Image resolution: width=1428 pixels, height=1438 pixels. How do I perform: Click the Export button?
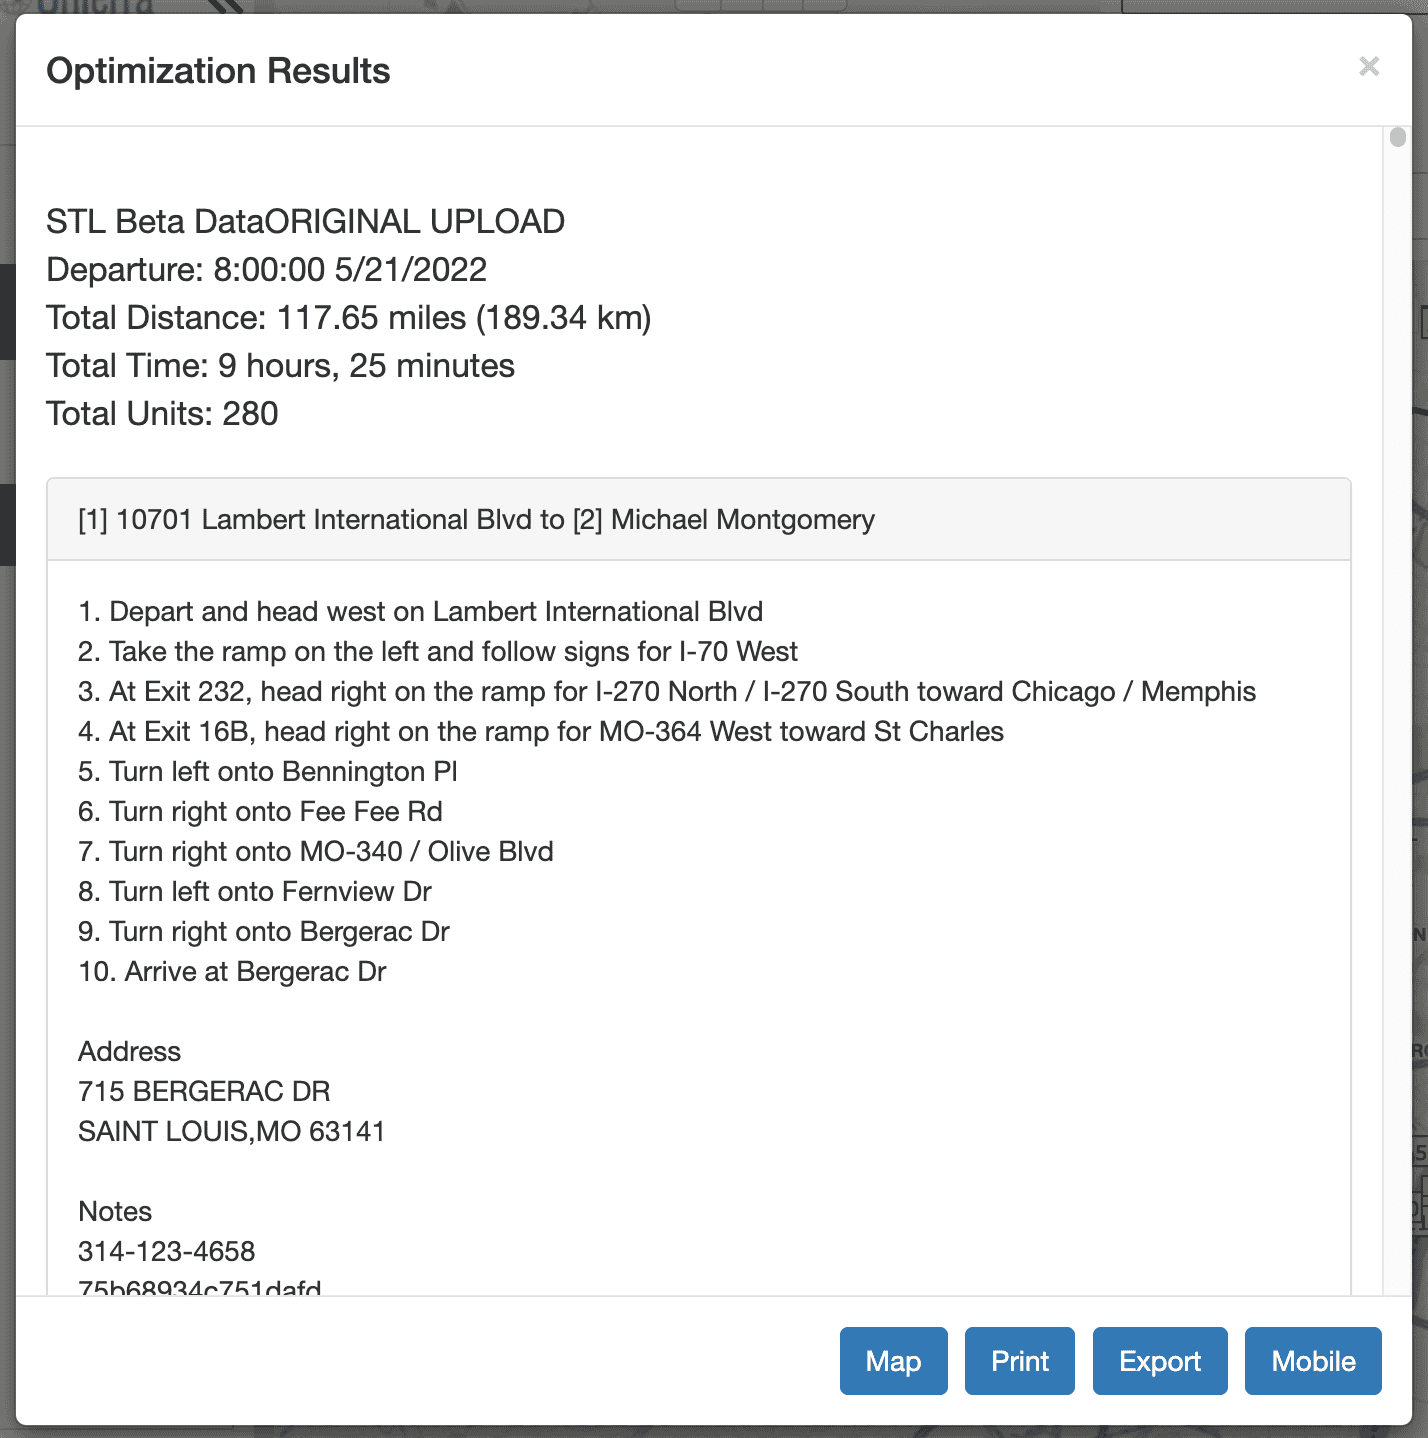pos(1160,1361)
